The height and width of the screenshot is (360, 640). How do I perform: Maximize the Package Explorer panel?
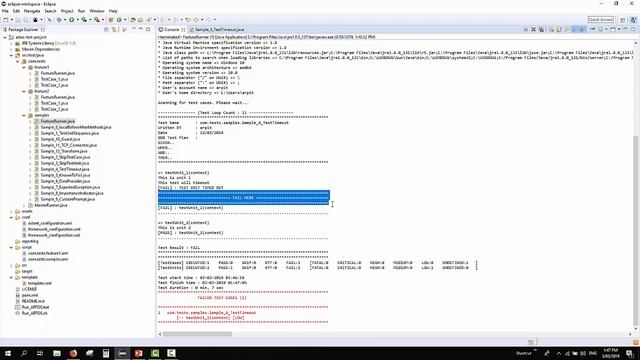[148, 29]
